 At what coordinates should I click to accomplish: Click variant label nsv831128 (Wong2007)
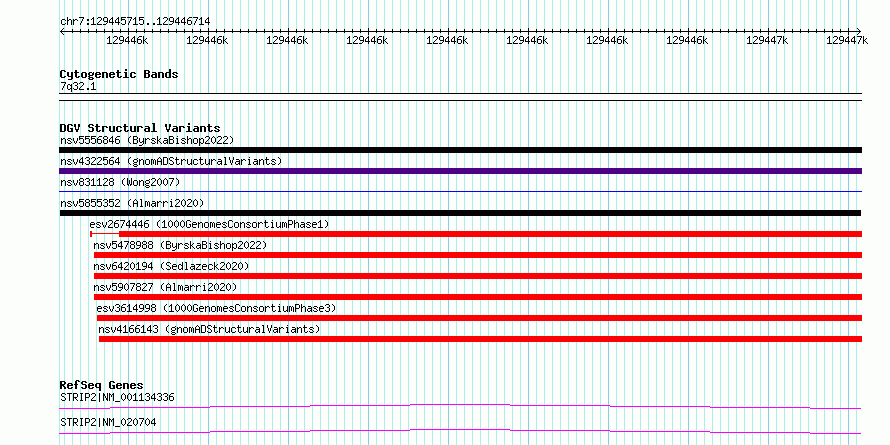point(120,182)
